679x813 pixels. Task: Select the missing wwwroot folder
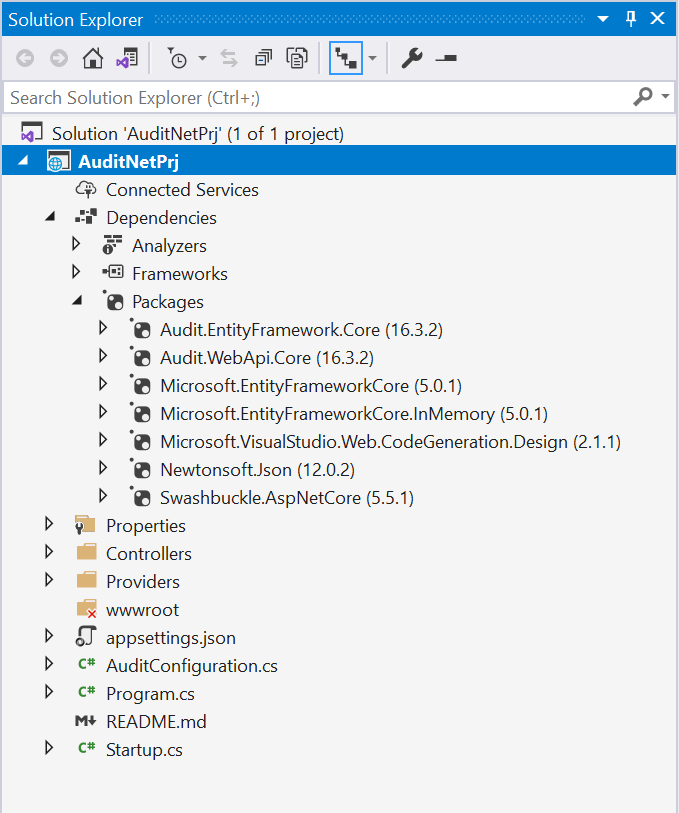(x=143, y=610)
